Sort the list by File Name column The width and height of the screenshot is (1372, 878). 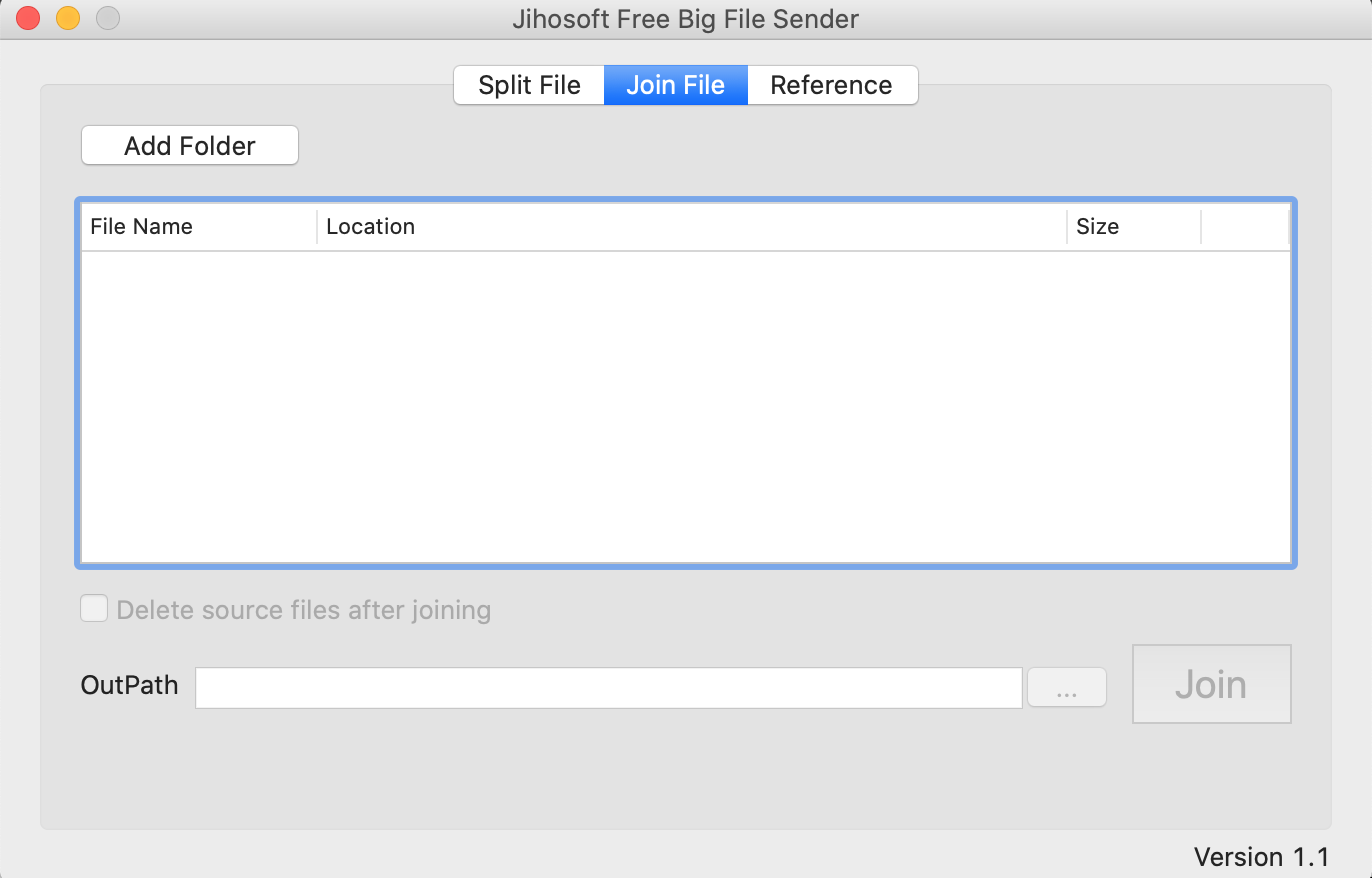coord(199,227)
